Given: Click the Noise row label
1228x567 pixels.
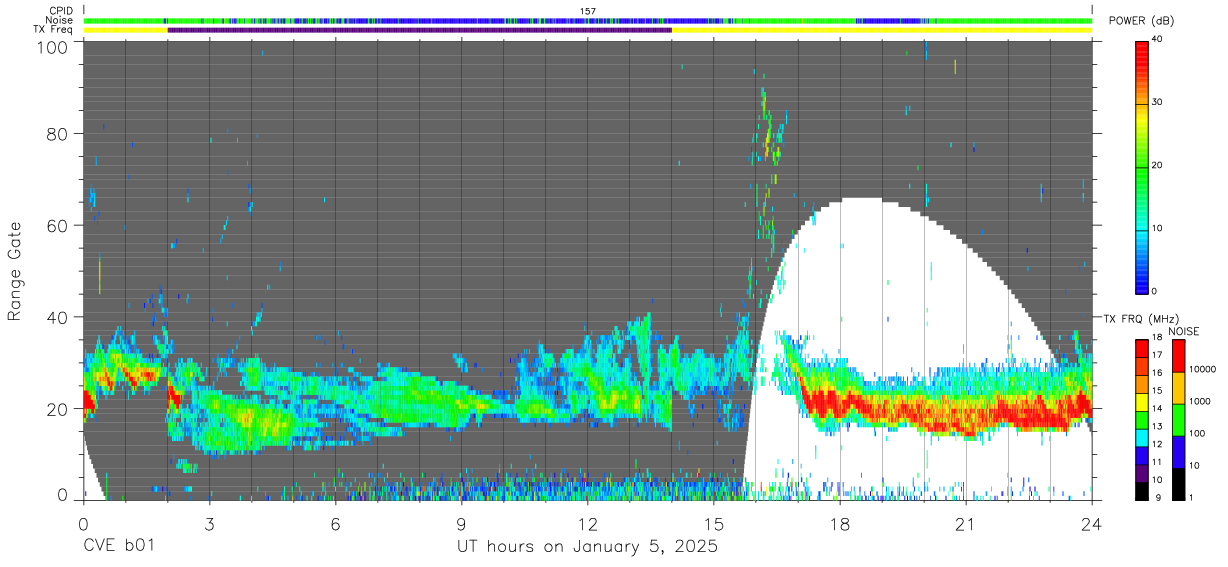Looking at the screenshot, I should click(58, 20).
